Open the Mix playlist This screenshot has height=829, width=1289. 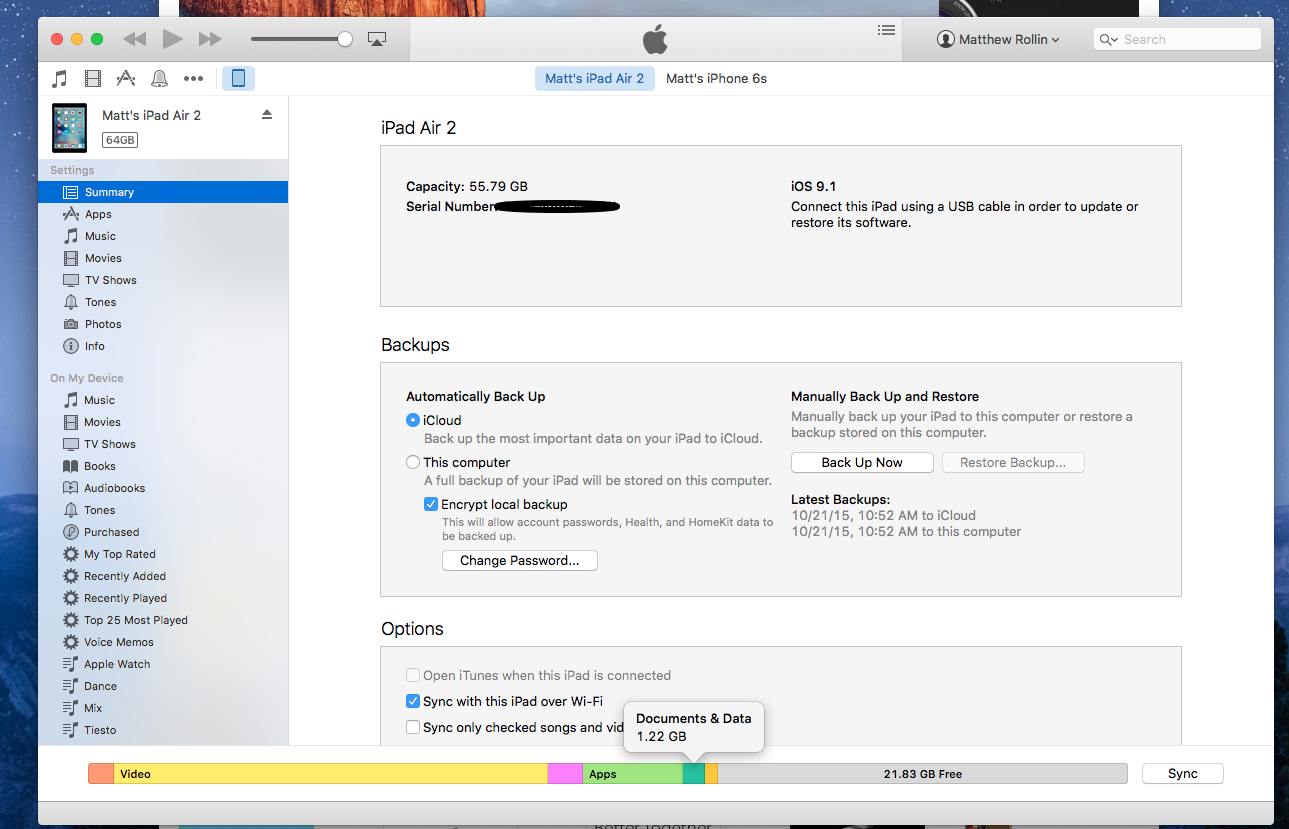[x=163, y=708]
